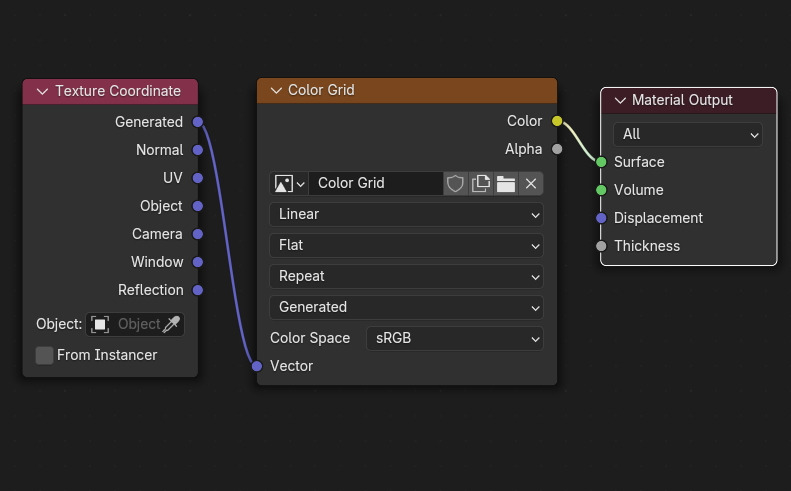
Task: Click the Surface input socket
Action: pos(601,162)
